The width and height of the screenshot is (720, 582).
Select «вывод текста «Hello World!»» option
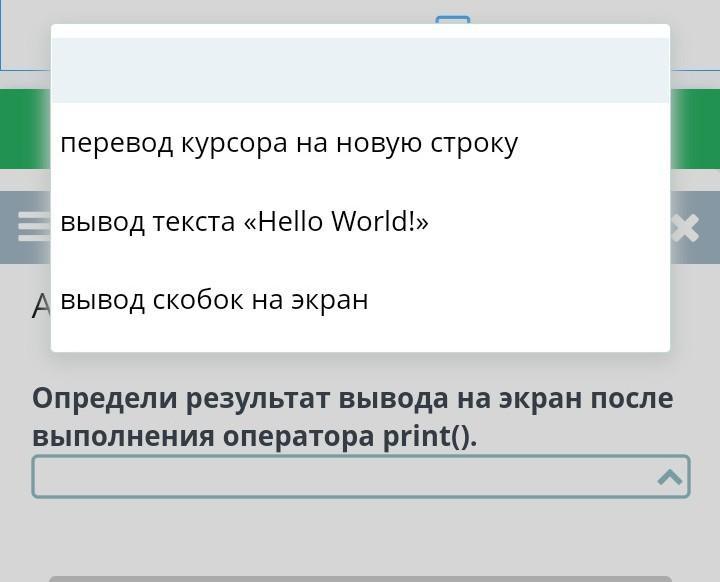tap(244, 221)
